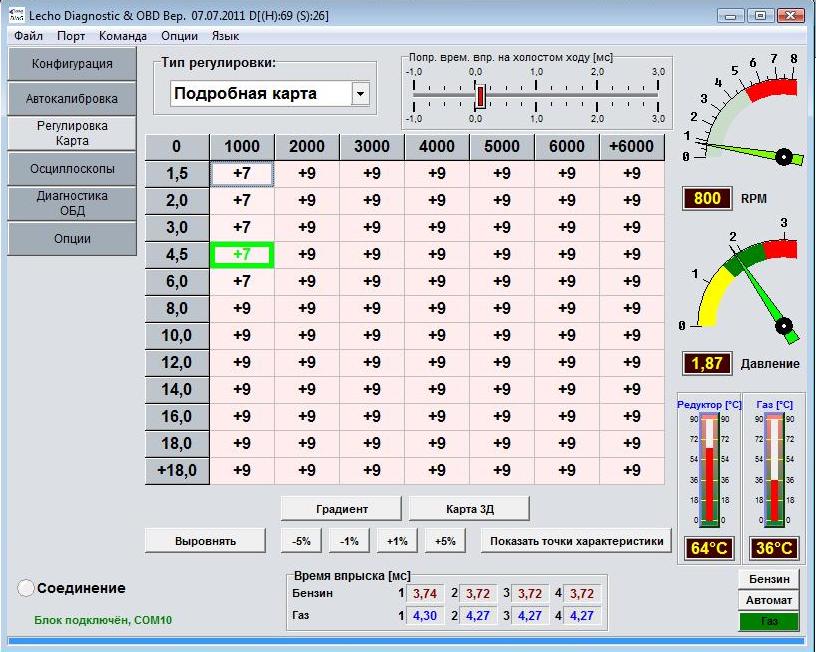Switch to the Осциллоскопы tab
This screenshot has height=652, width=816.
click(72, 169)
